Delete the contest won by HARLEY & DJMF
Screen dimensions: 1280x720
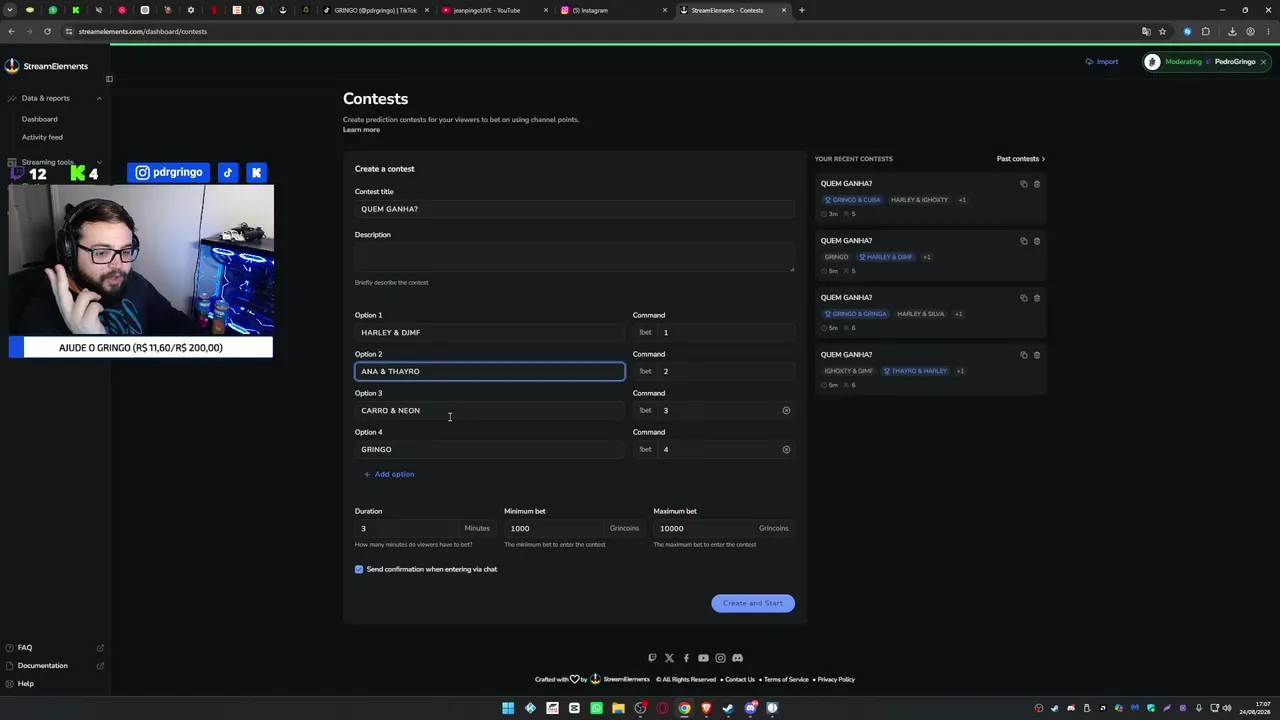(1037, 241)
